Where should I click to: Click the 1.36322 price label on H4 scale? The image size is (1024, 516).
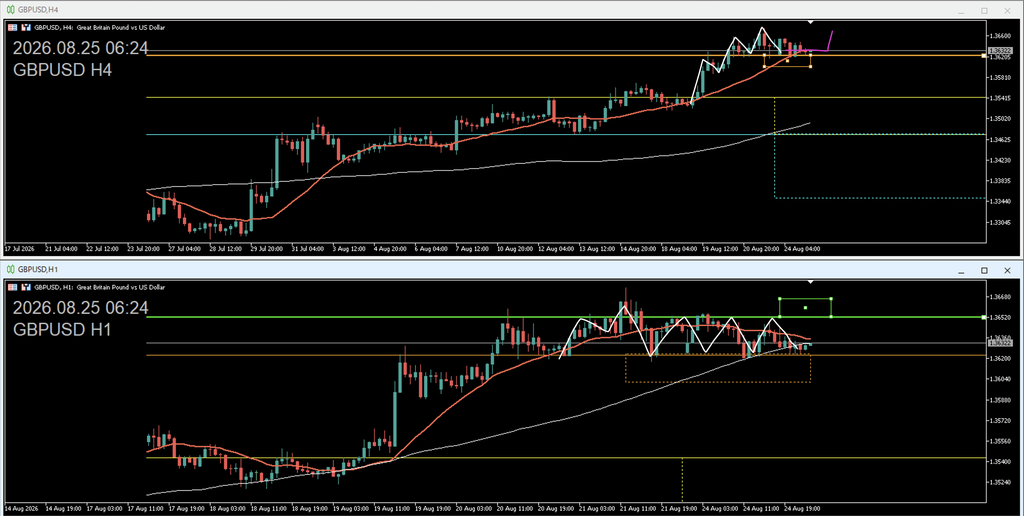[x=1000, y=50]
